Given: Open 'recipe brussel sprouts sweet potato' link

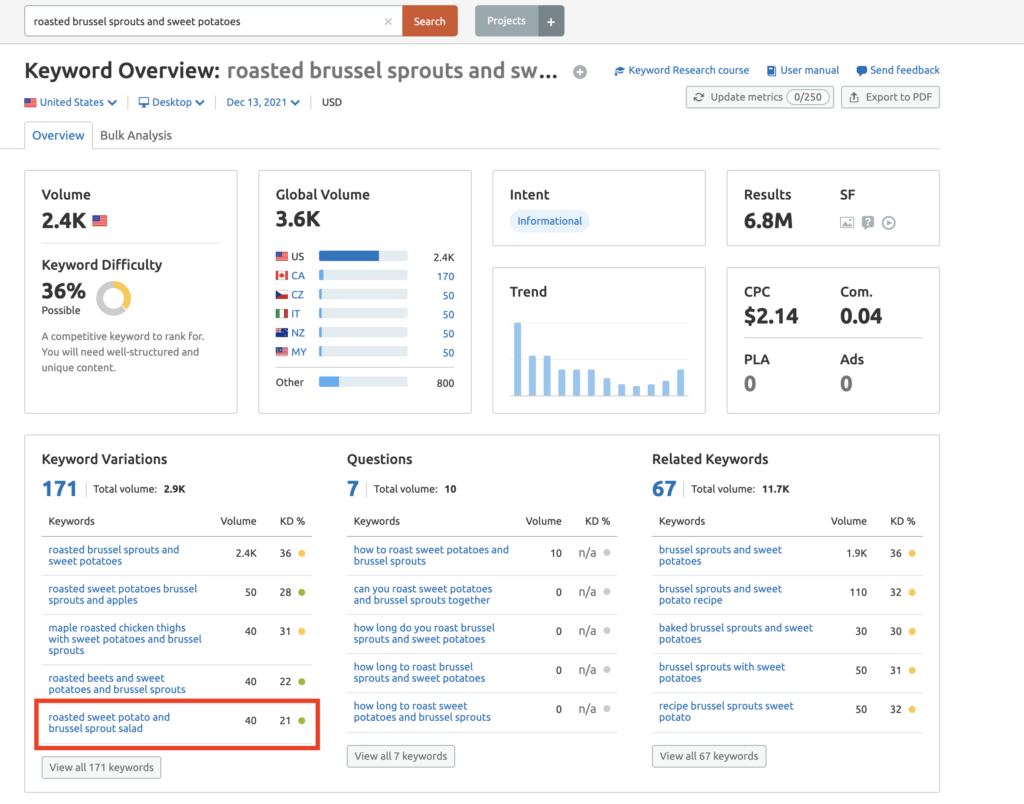Looking at the screenshot, I should pos(726,711).
